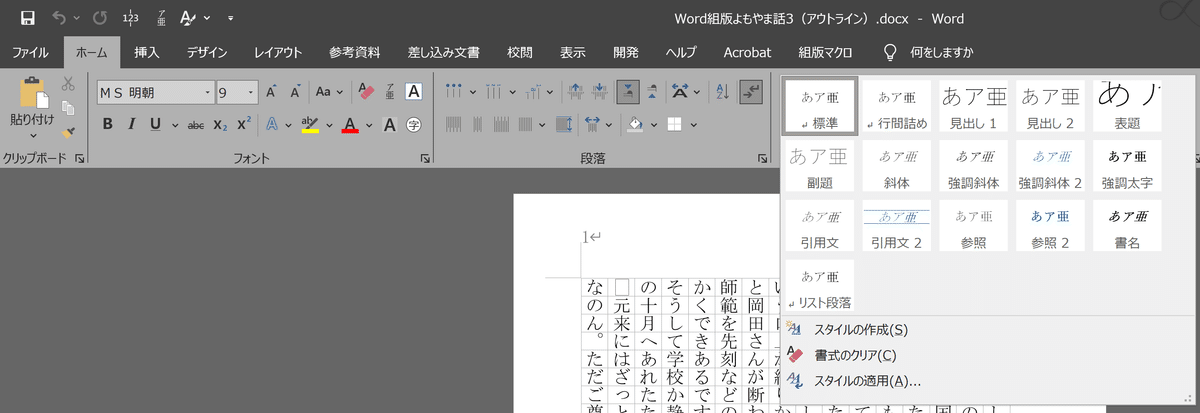The image size is (1200, 413).
Task: Open the underline style dropdown arrow
Action: [x=174, y=125]
